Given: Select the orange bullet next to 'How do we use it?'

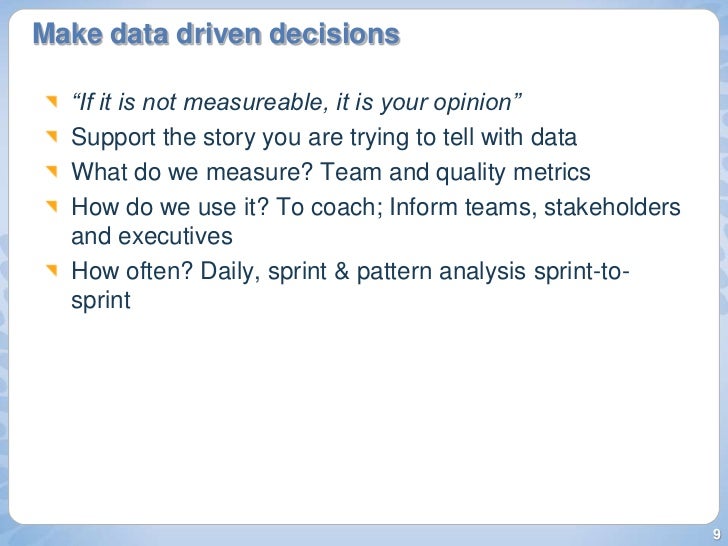Looking at the screenshot, I should point(52,206).
